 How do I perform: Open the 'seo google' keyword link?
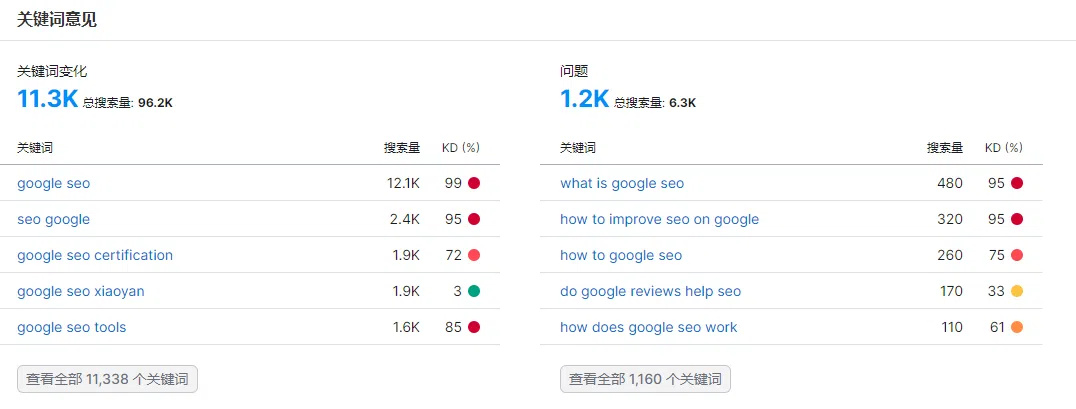click(x=54, y=220)
